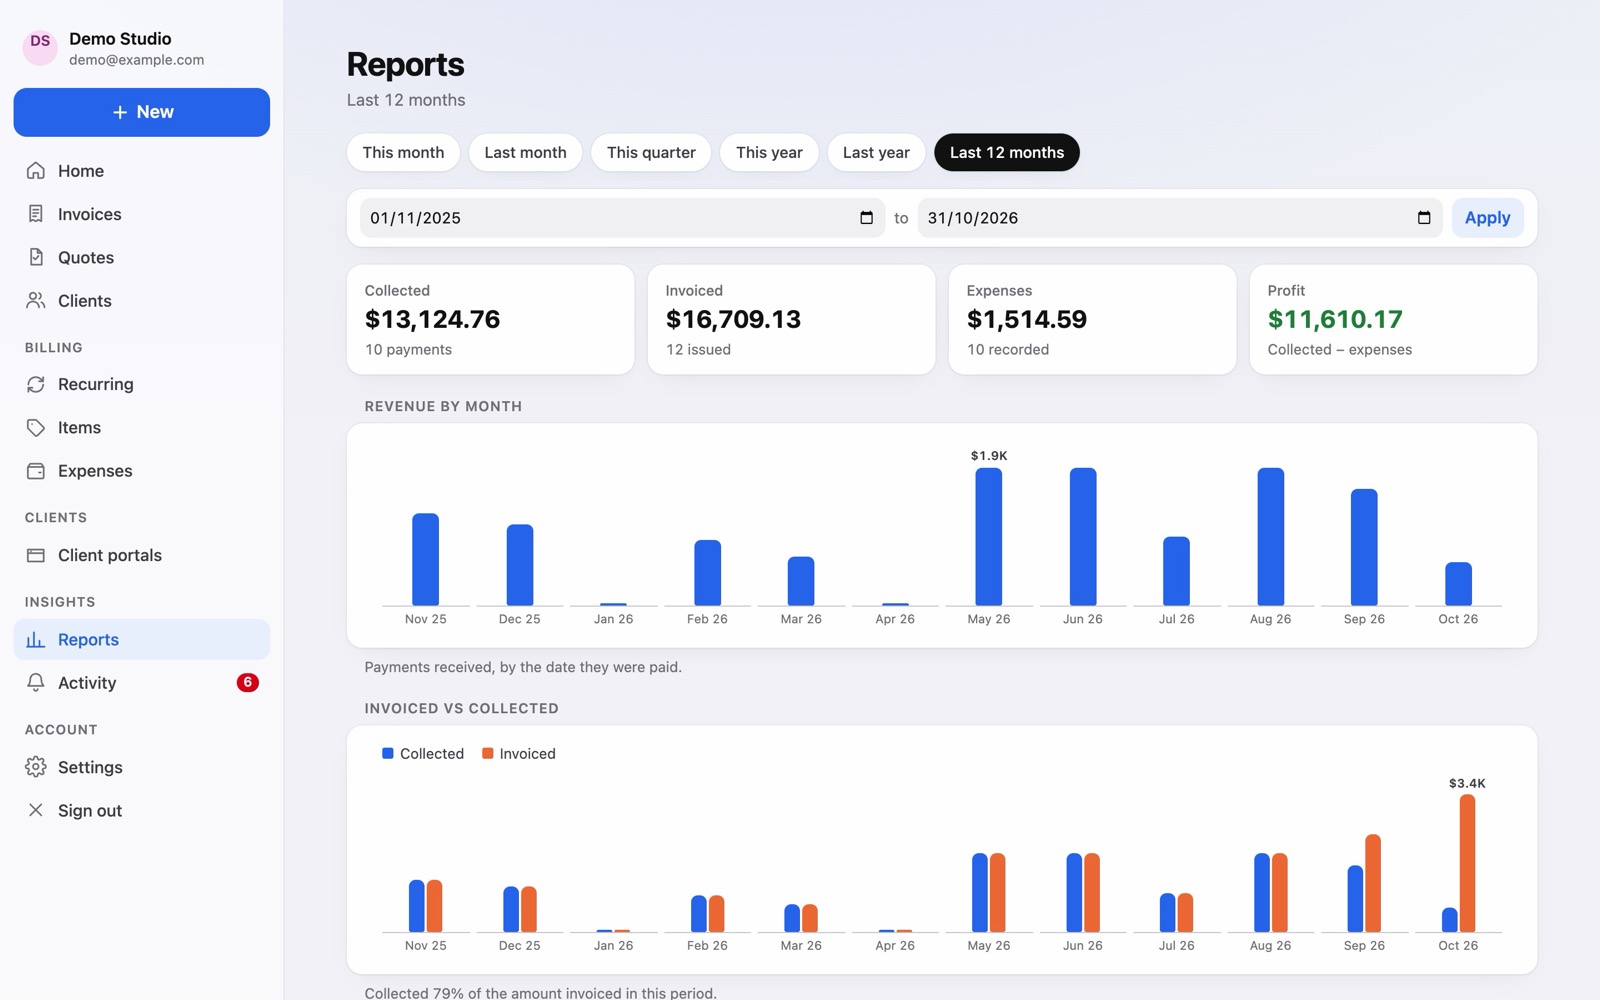
Task: Click the "10 payments" text
Action: (408, 349)
